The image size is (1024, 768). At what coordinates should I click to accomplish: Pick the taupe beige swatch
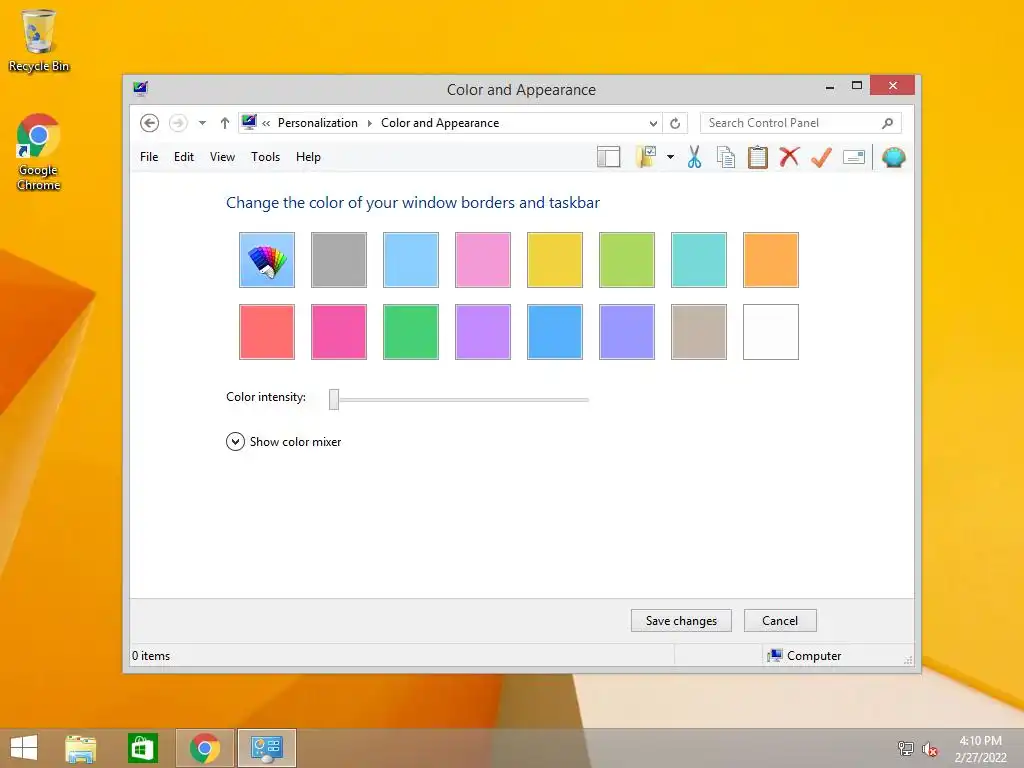pyautogui.click(x=699, y=332)
